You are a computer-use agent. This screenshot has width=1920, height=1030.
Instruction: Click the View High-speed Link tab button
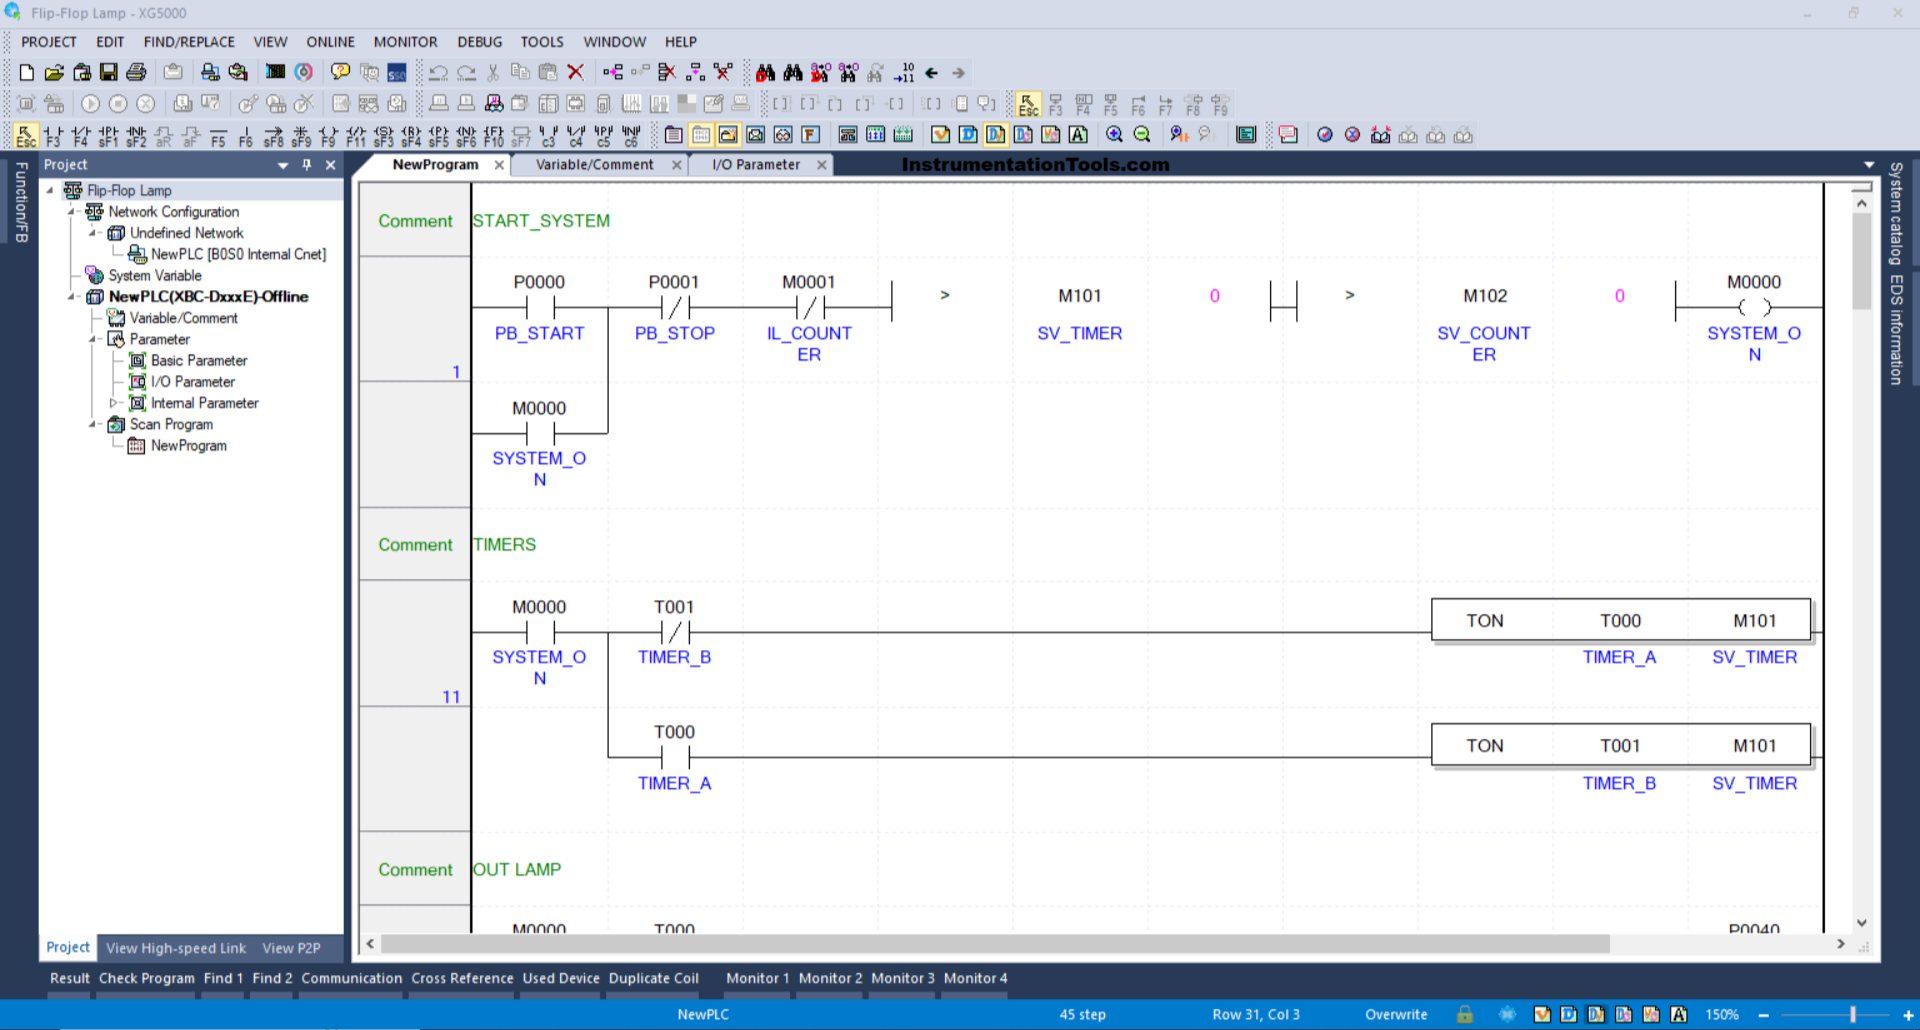[x=176, y=948]
